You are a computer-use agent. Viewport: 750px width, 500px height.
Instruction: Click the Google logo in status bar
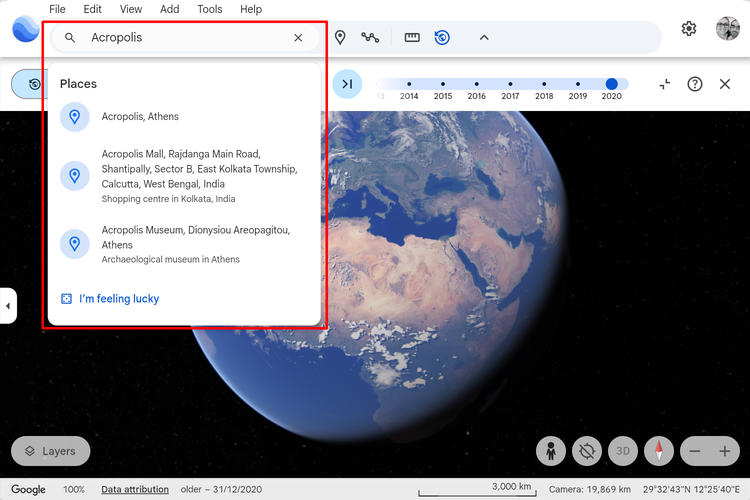tap(28, 489)
